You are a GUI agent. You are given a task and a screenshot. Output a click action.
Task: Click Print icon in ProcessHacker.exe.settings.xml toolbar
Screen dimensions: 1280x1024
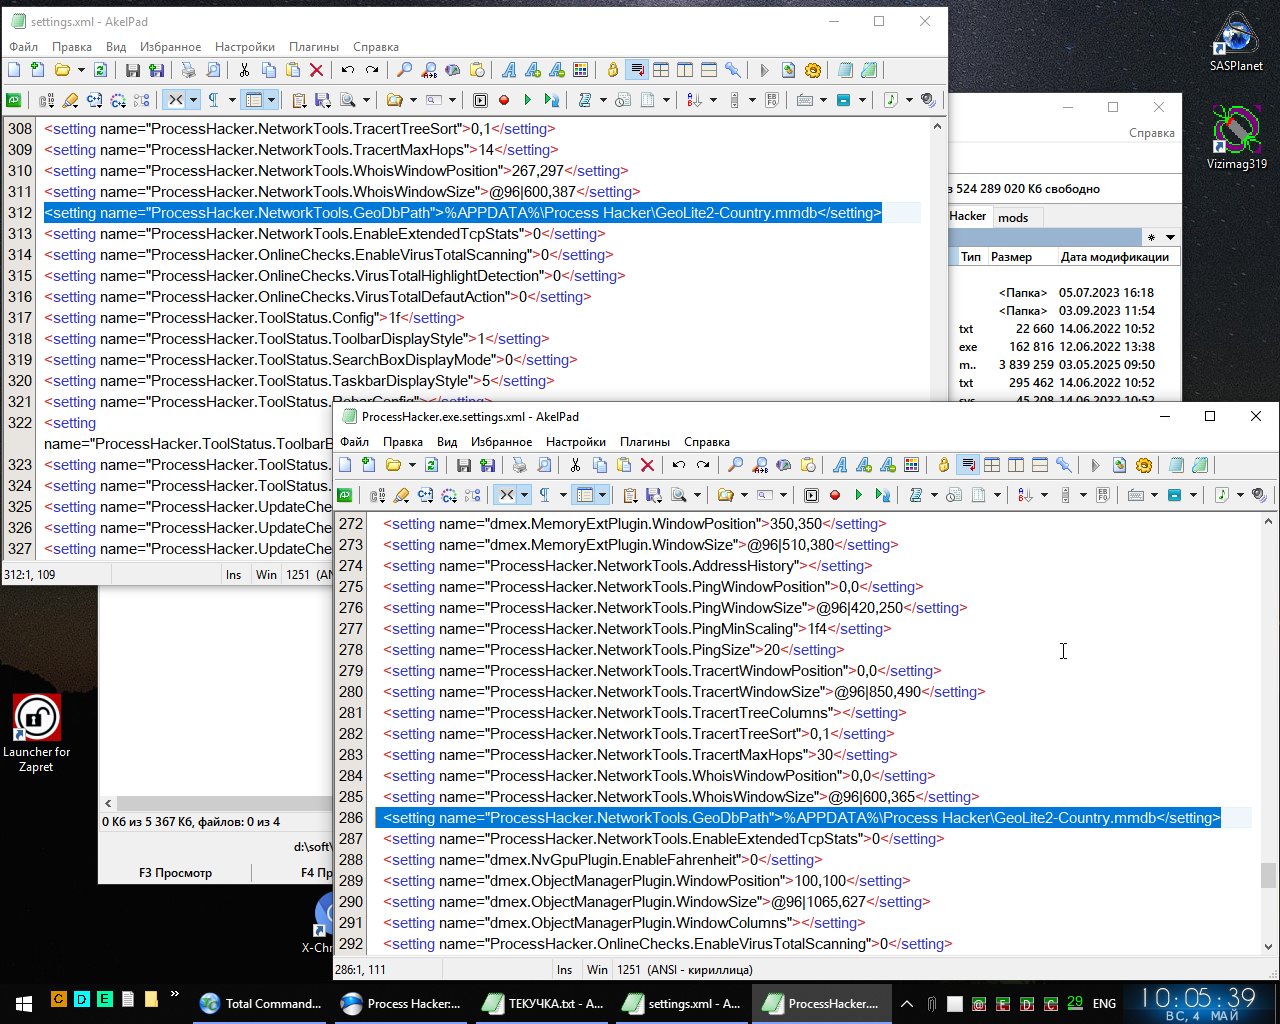pos(520,465)
